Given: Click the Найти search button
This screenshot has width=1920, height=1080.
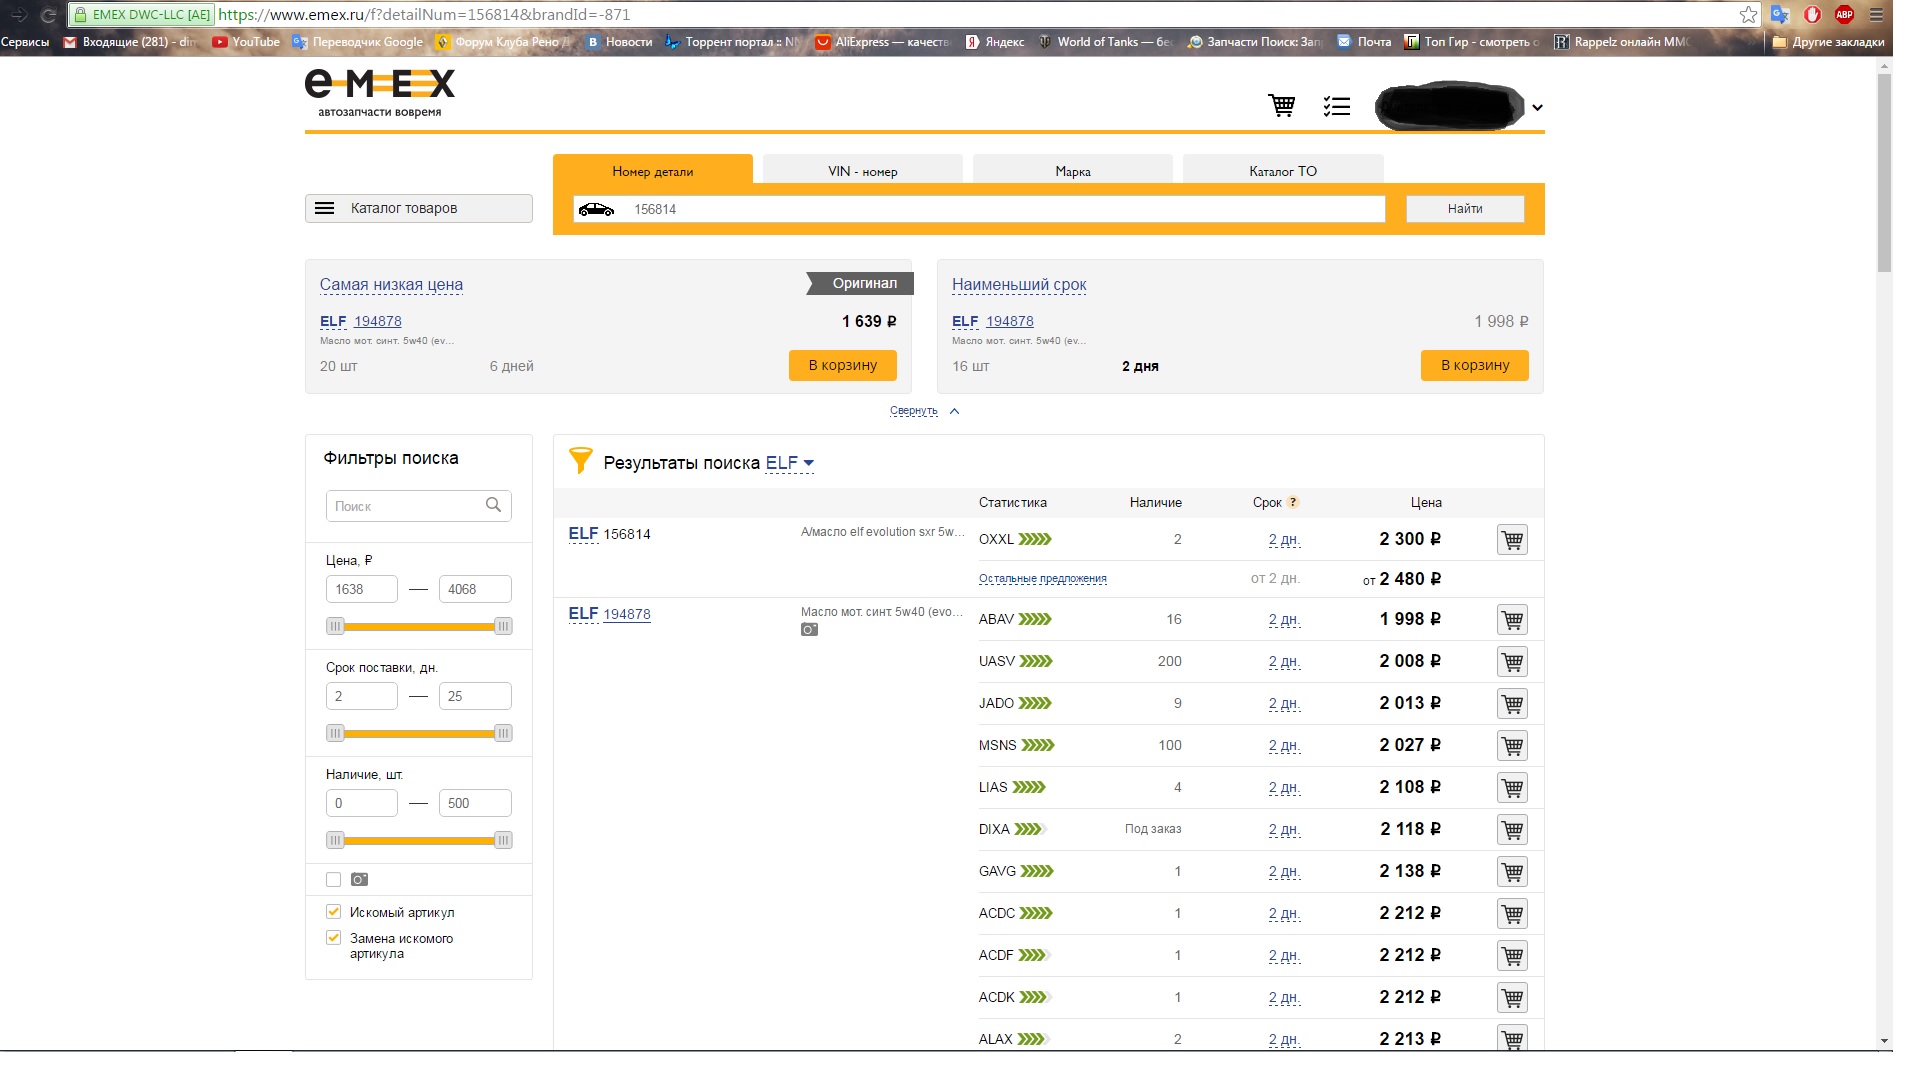Looking at the screenshot, I should [x=1464, y=209].
